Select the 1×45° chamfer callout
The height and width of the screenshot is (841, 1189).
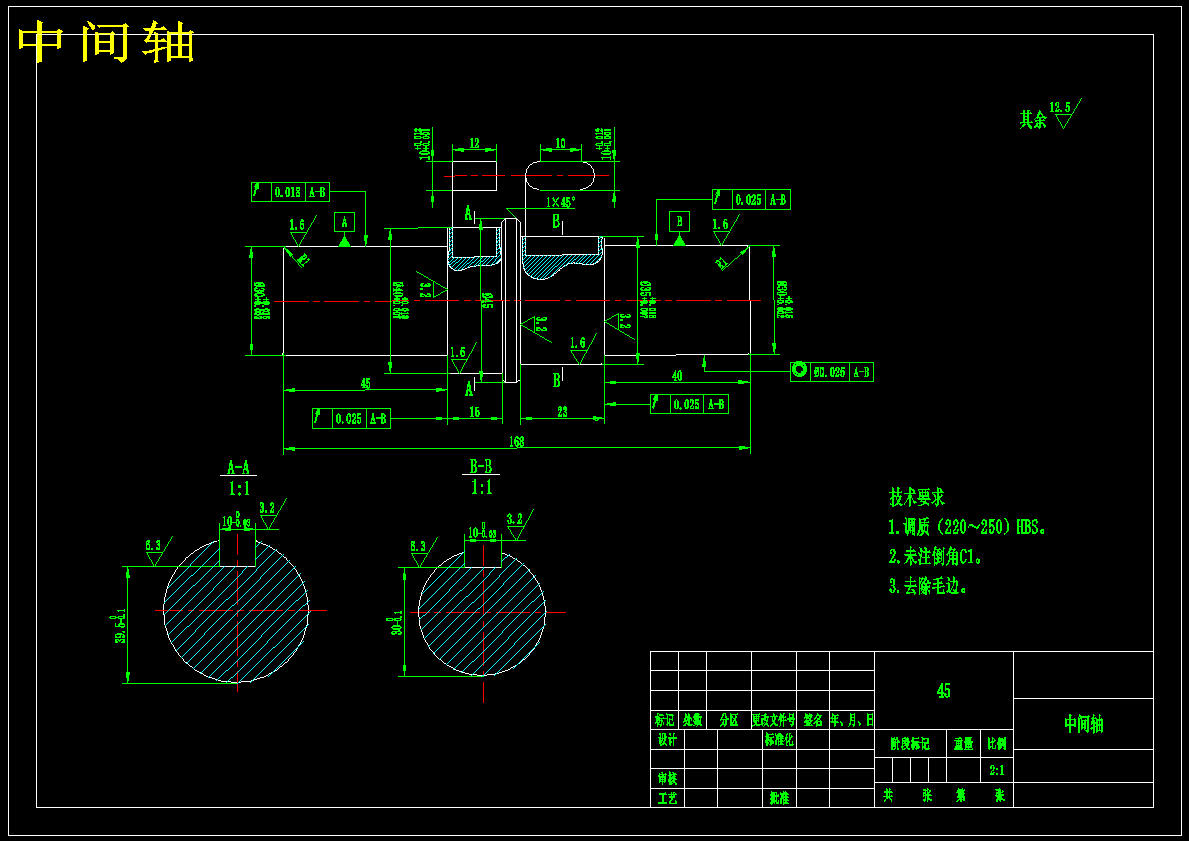tap(560, 202)
